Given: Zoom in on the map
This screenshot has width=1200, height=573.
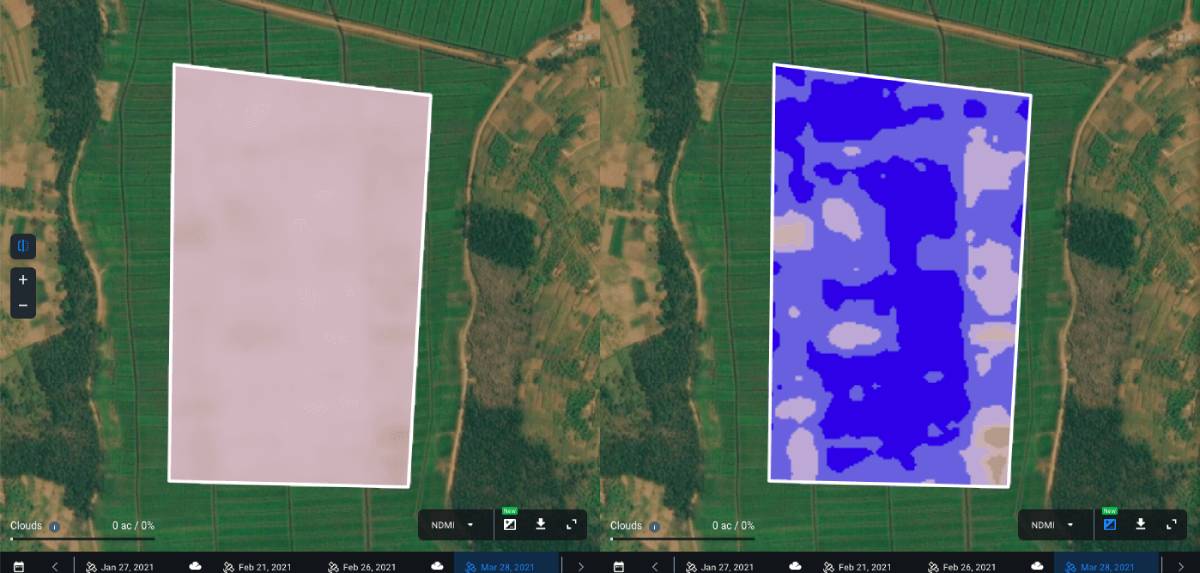Looking at the screenshot, I should (x=23, y=280).
